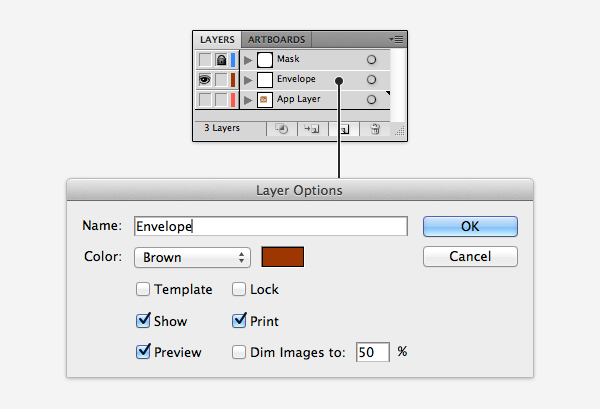Click the target circle of App Layer
600x409 pixels.
click(371, 100)
